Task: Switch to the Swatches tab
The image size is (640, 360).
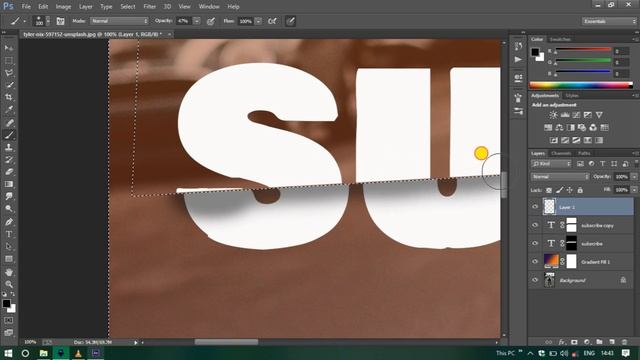Action: [x=560, y=39]
